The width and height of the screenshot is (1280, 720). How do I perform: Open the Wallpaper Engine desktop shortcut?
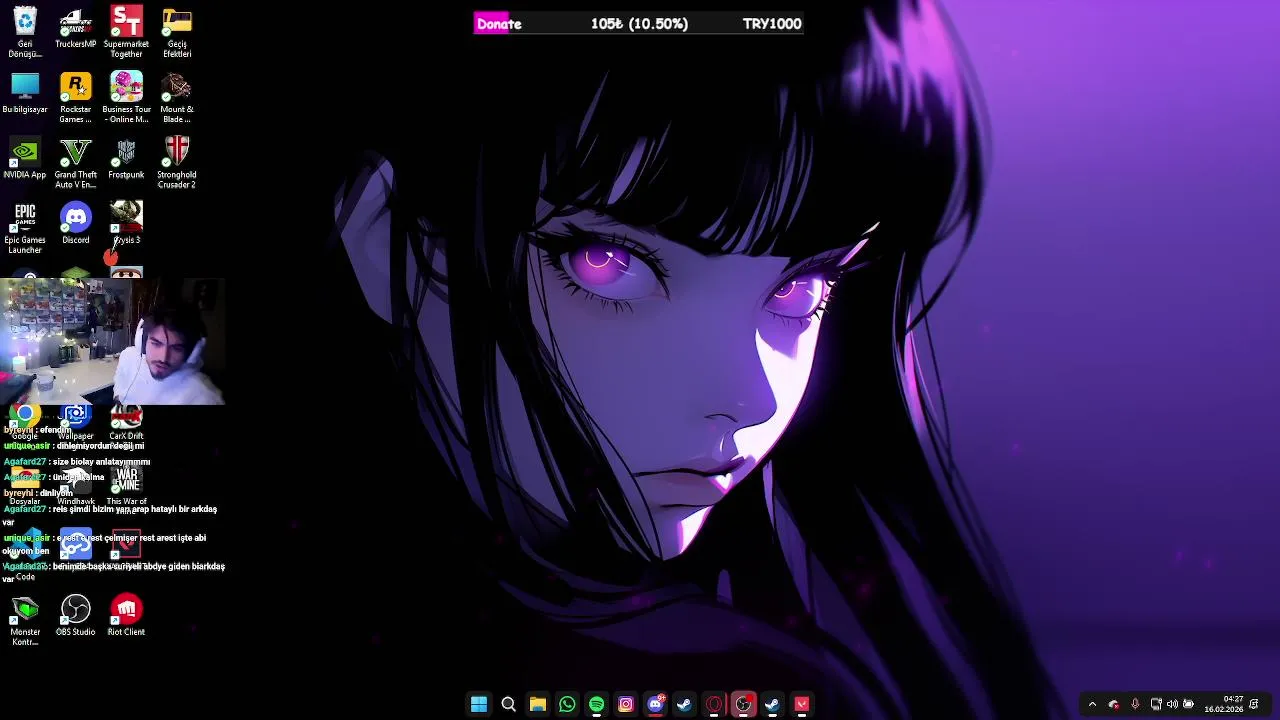pos(75,420)
